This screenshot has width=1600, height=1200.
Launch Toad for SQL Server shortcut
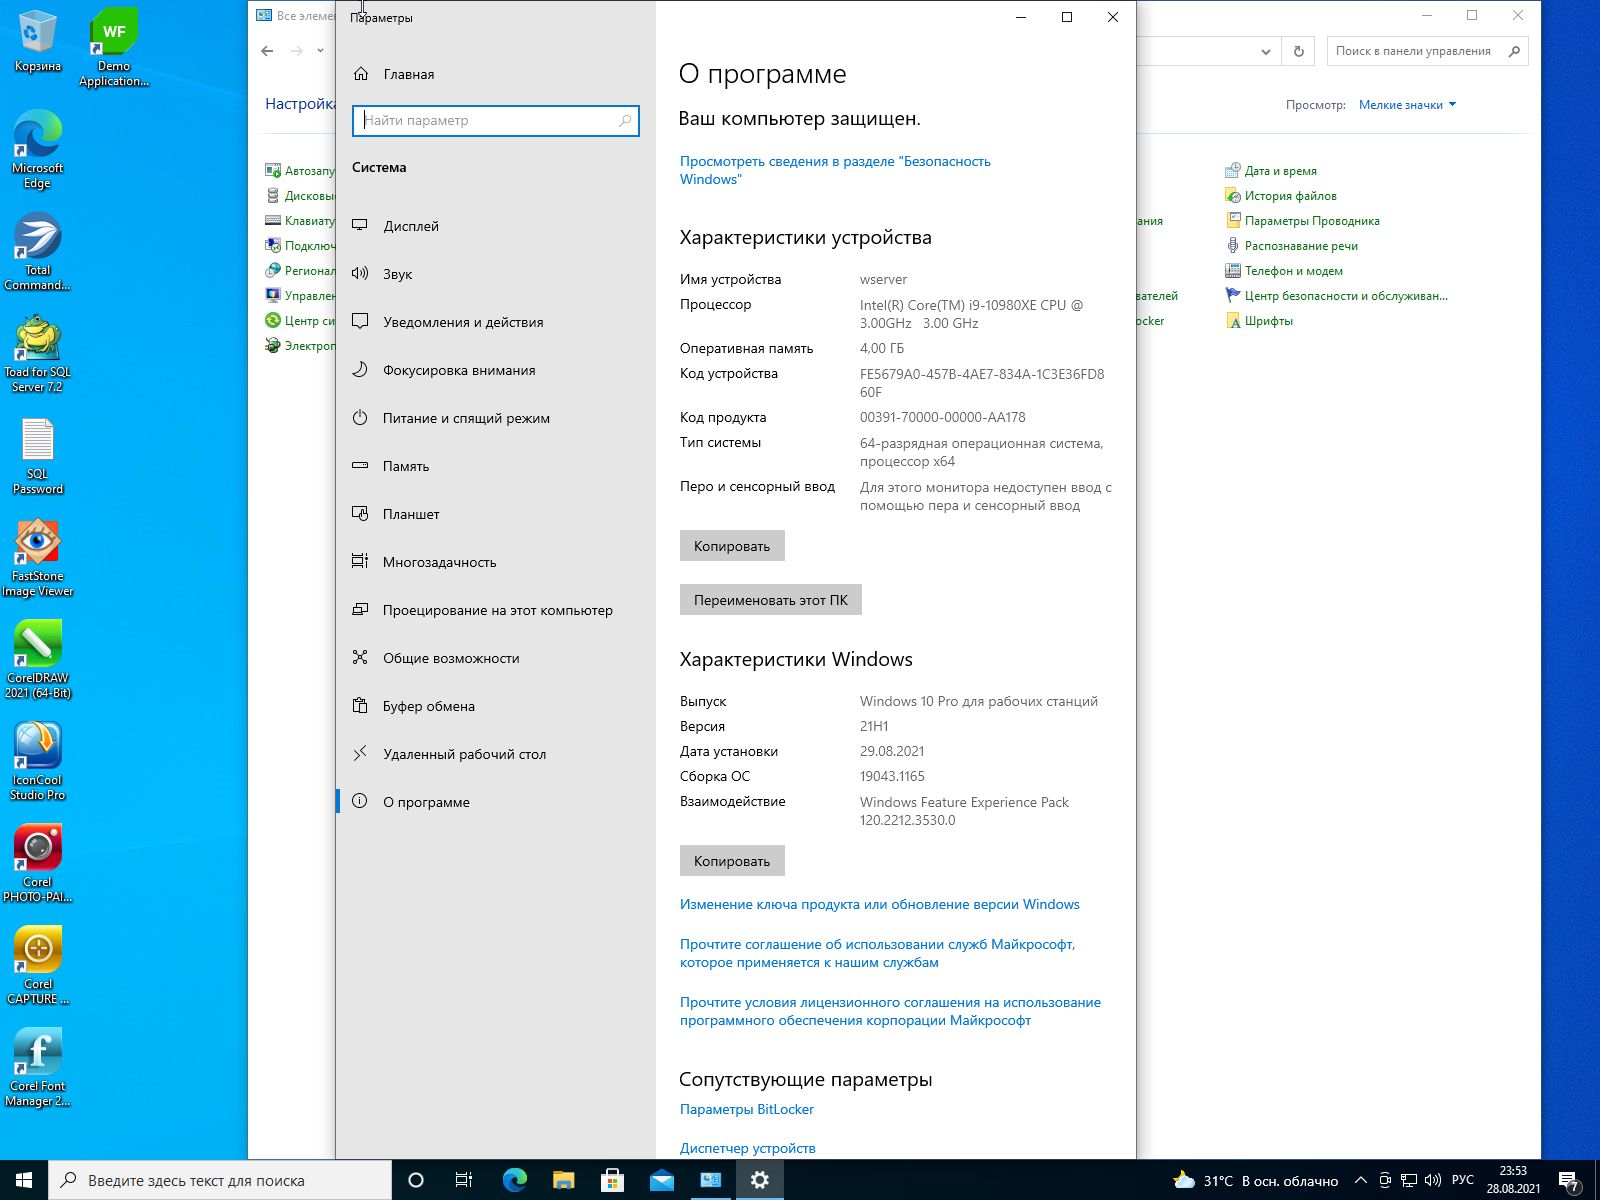[38, 354]
